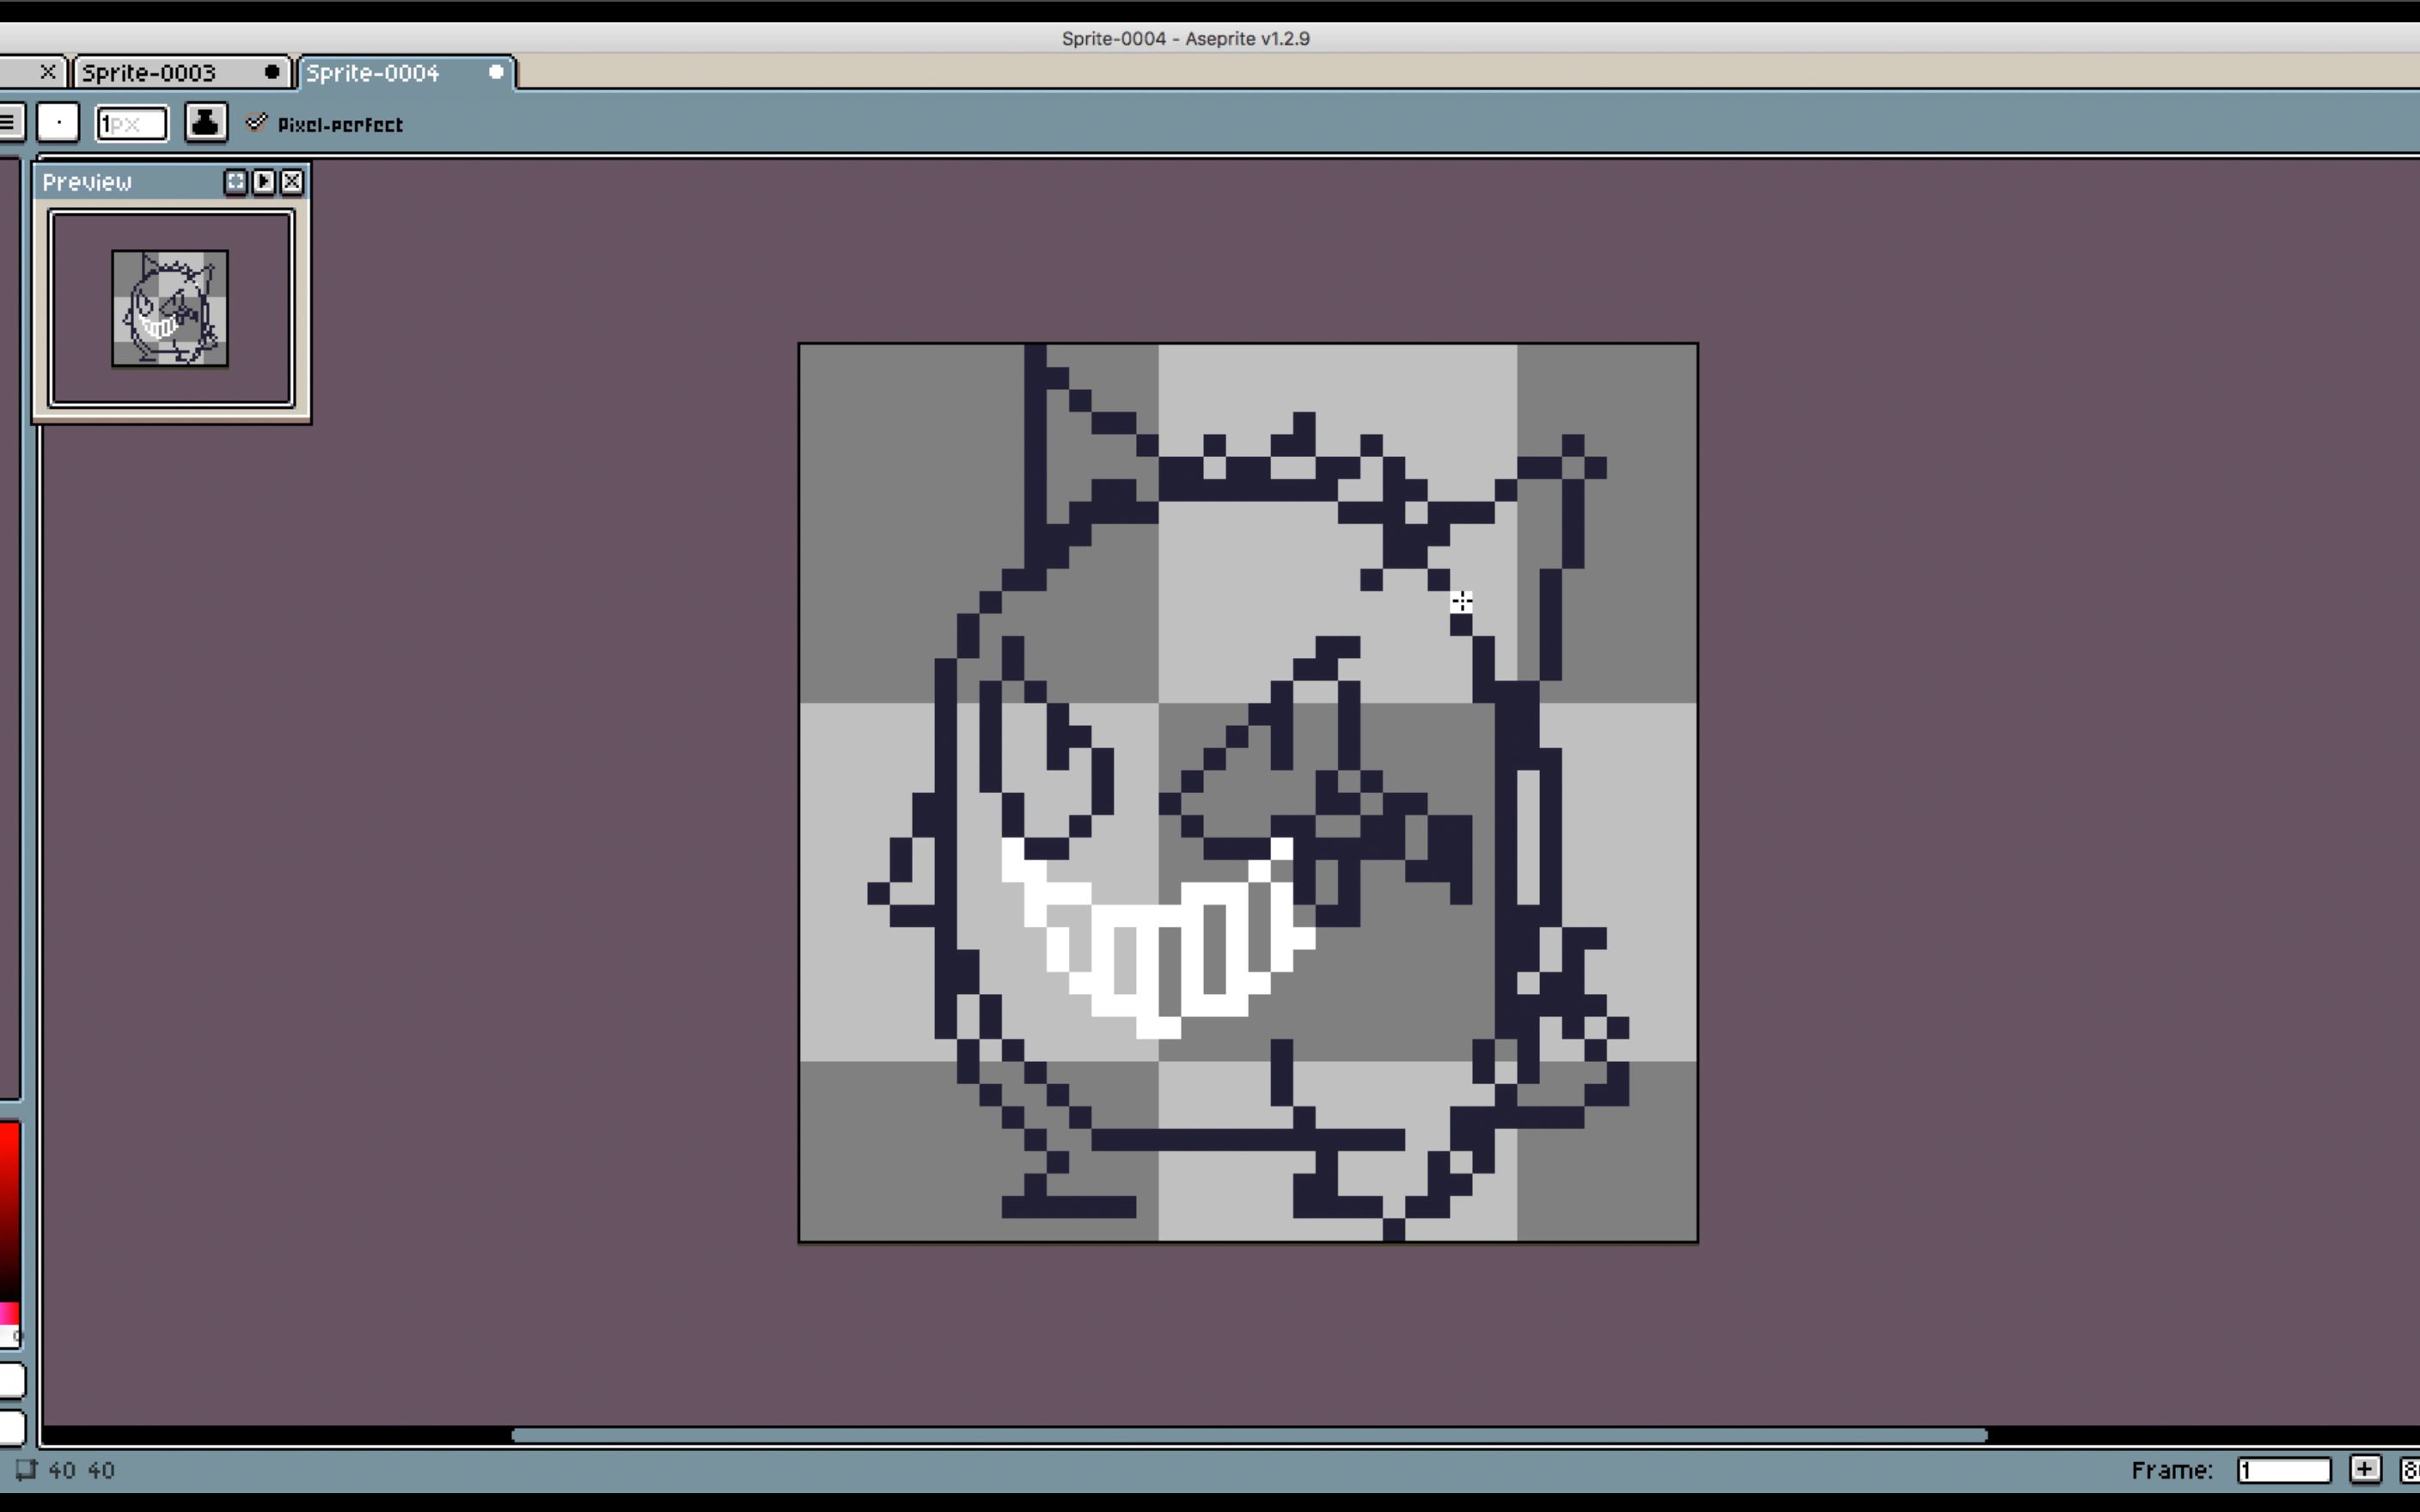Click the sprite size icon in status bar
2420x1512 pixels.
pyautogui.click(x=25, y=1470)
